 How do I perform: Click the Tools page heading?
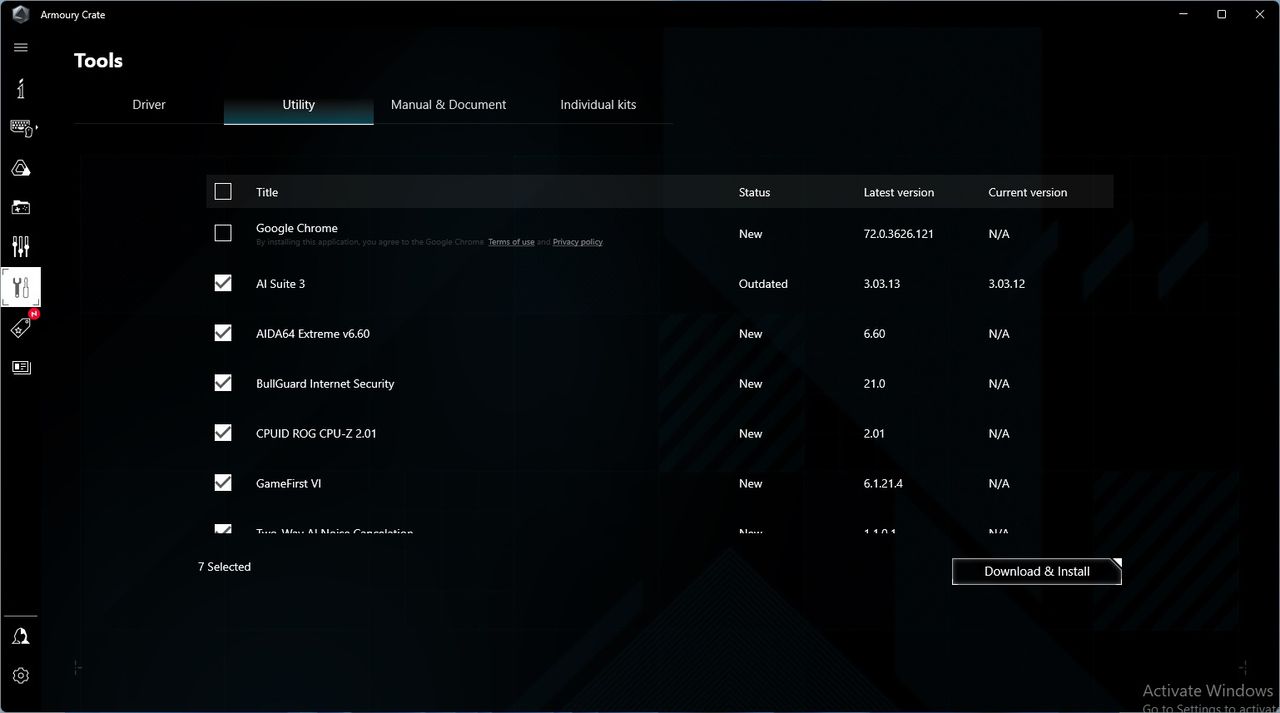pyautogui.click(x=98, y=61)
